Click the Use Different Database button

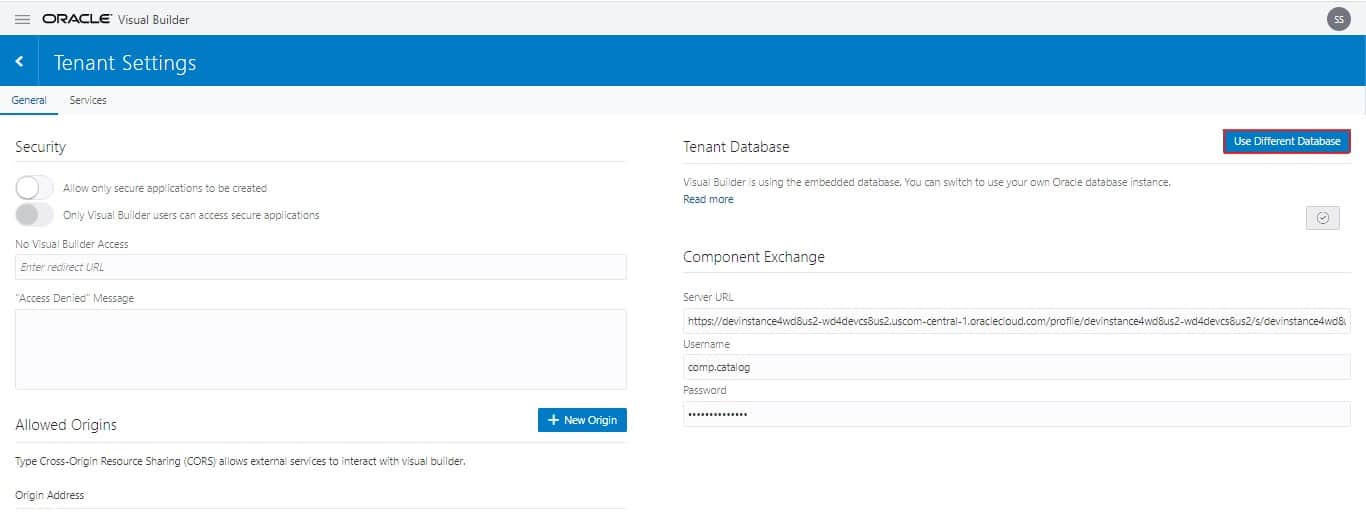coord(1286,142)
